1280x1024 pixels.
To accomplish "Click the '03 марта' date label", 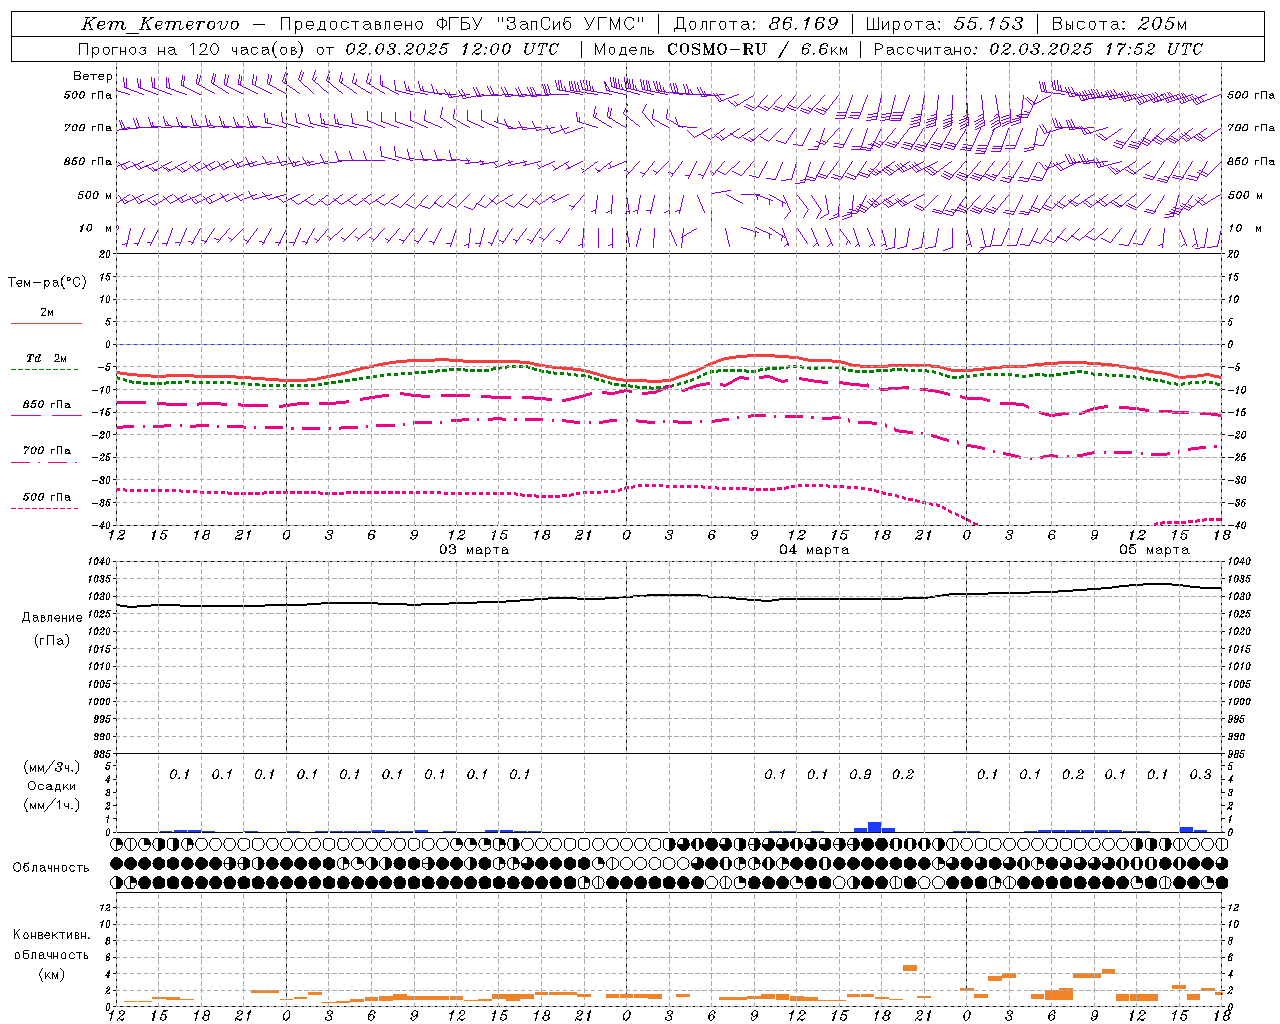I will [474, 550].
